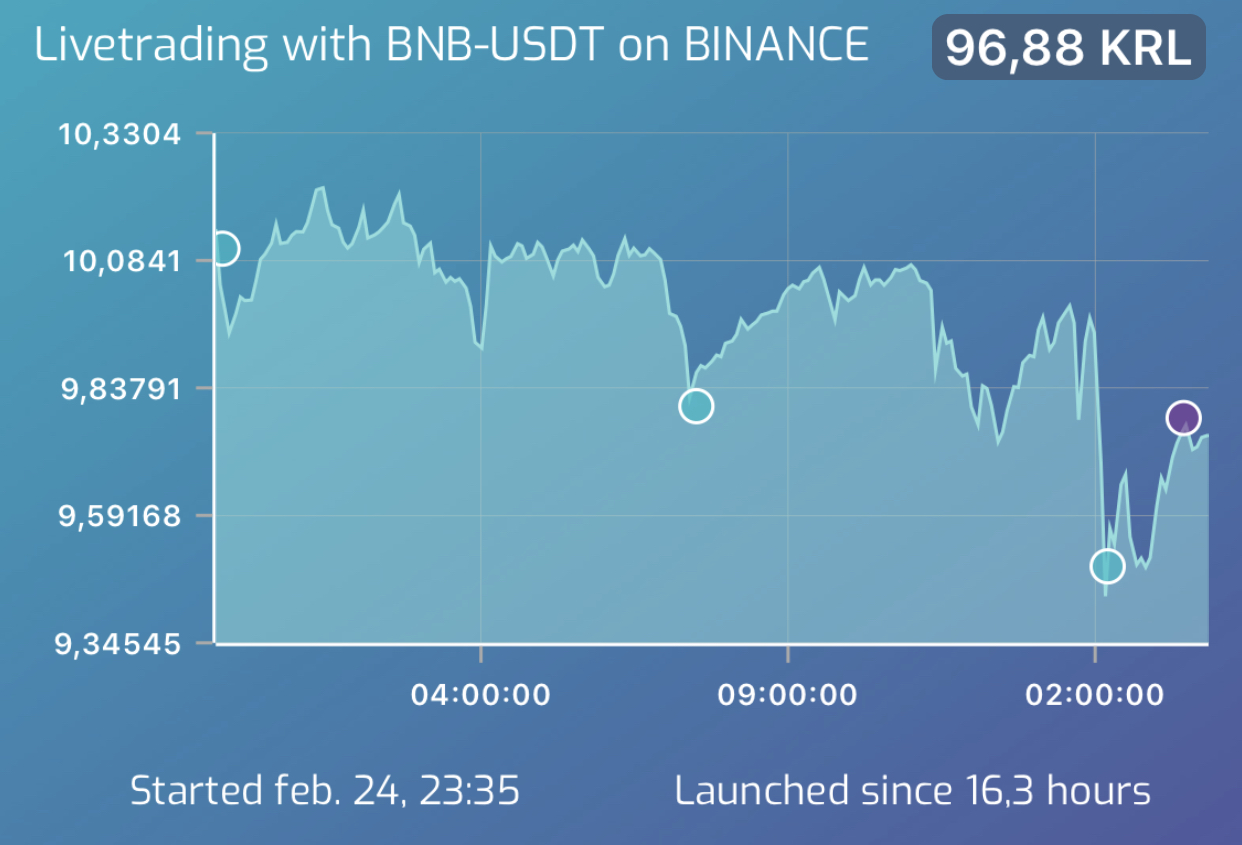This screenshot has height=845, width=1242.
Task: Click the 10,3304 price axis label
Action: 121,134
